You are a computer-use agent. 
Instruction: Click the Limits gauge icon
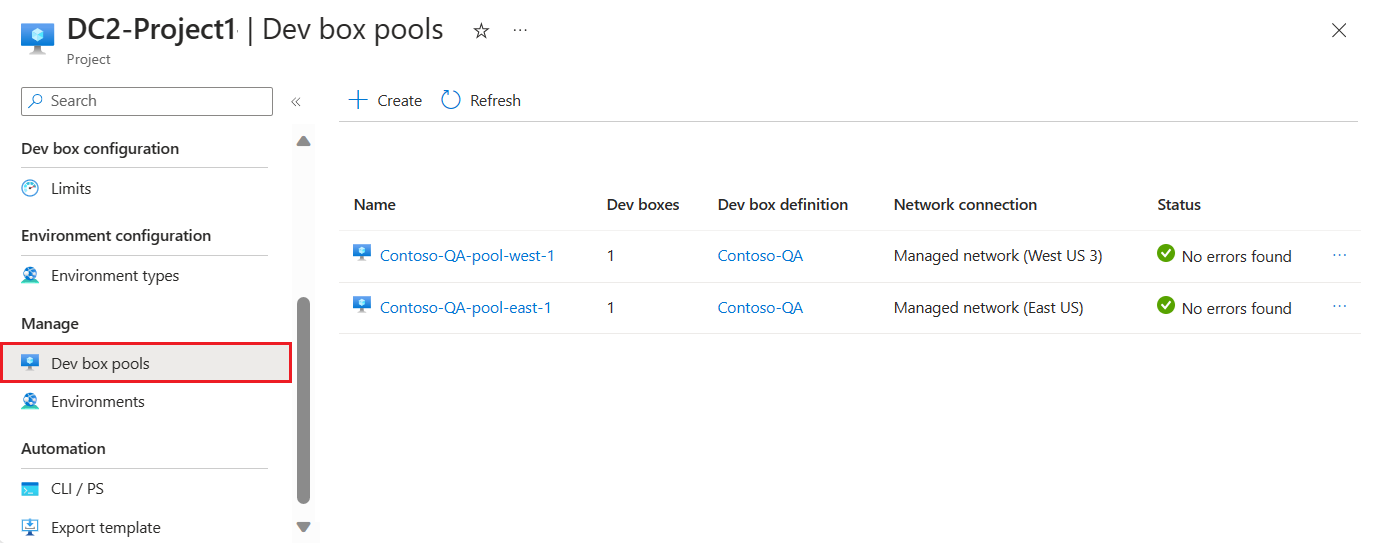pos(30,188)
